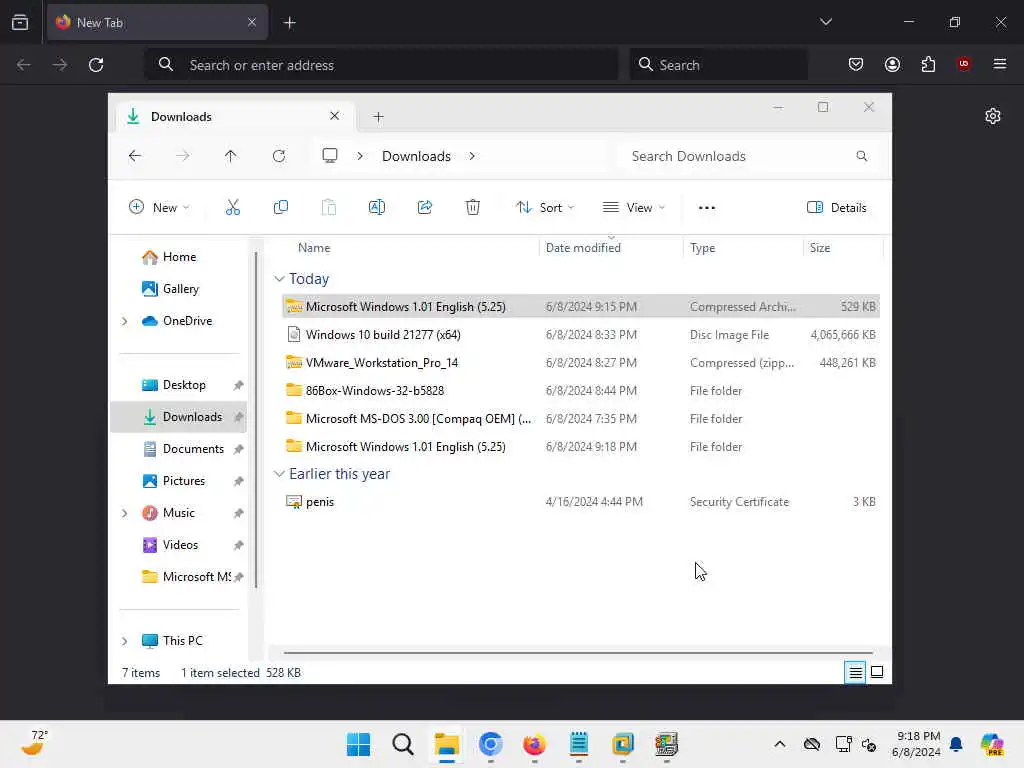Image resolution: width=1024 pixels, height=768 pixels.
Task: Open New Tab page settings gear
Action: click(993, 116)
